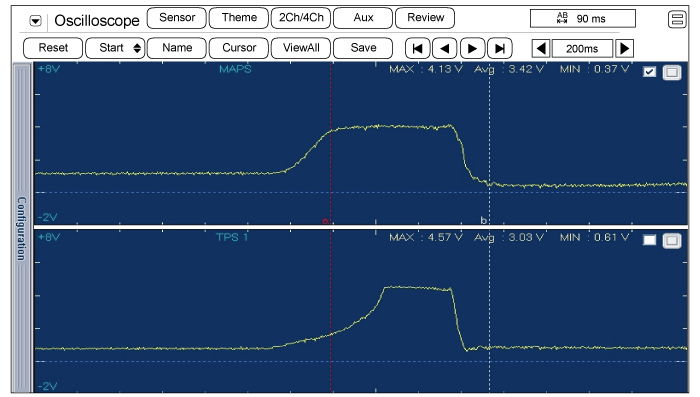
Task: Open dropdown arrow beside Oscilloscope title
Action: (36, 21)
